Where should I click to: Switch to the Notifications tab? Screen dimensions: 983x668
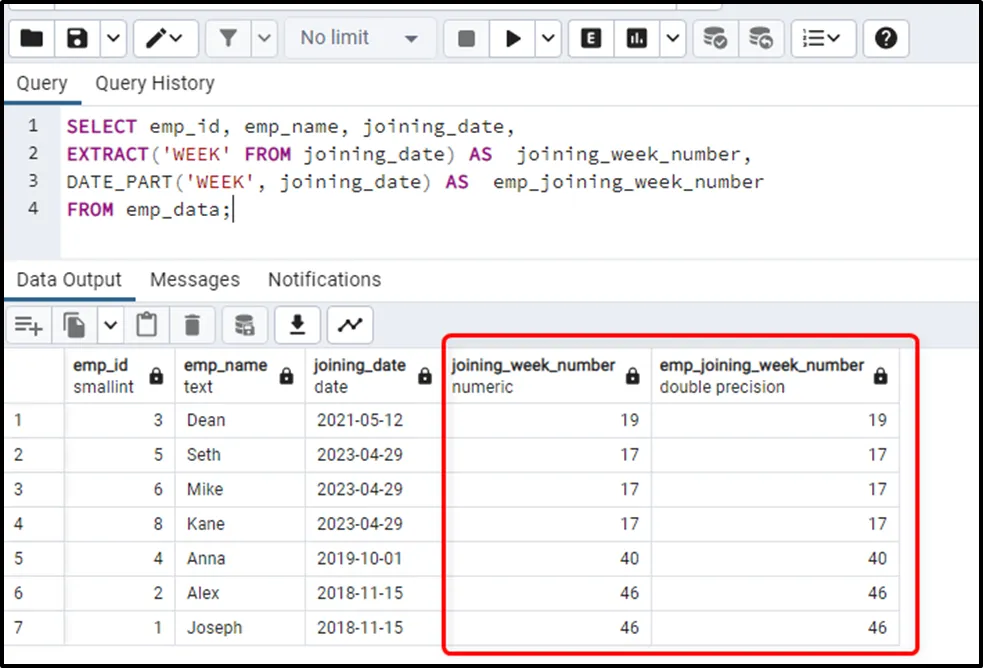point(324,280)
